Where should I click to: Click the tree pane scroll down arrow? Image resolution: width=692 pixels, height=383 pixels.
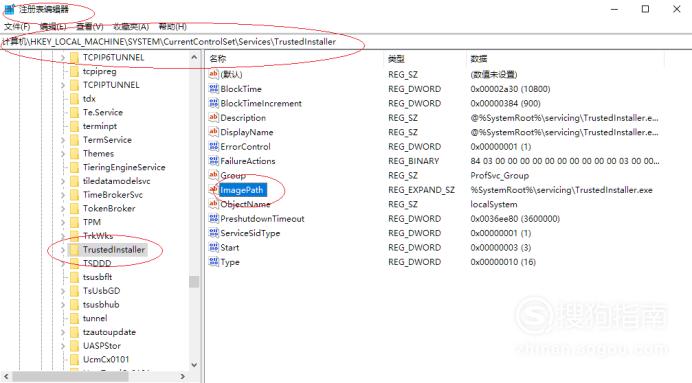(194, 365)
